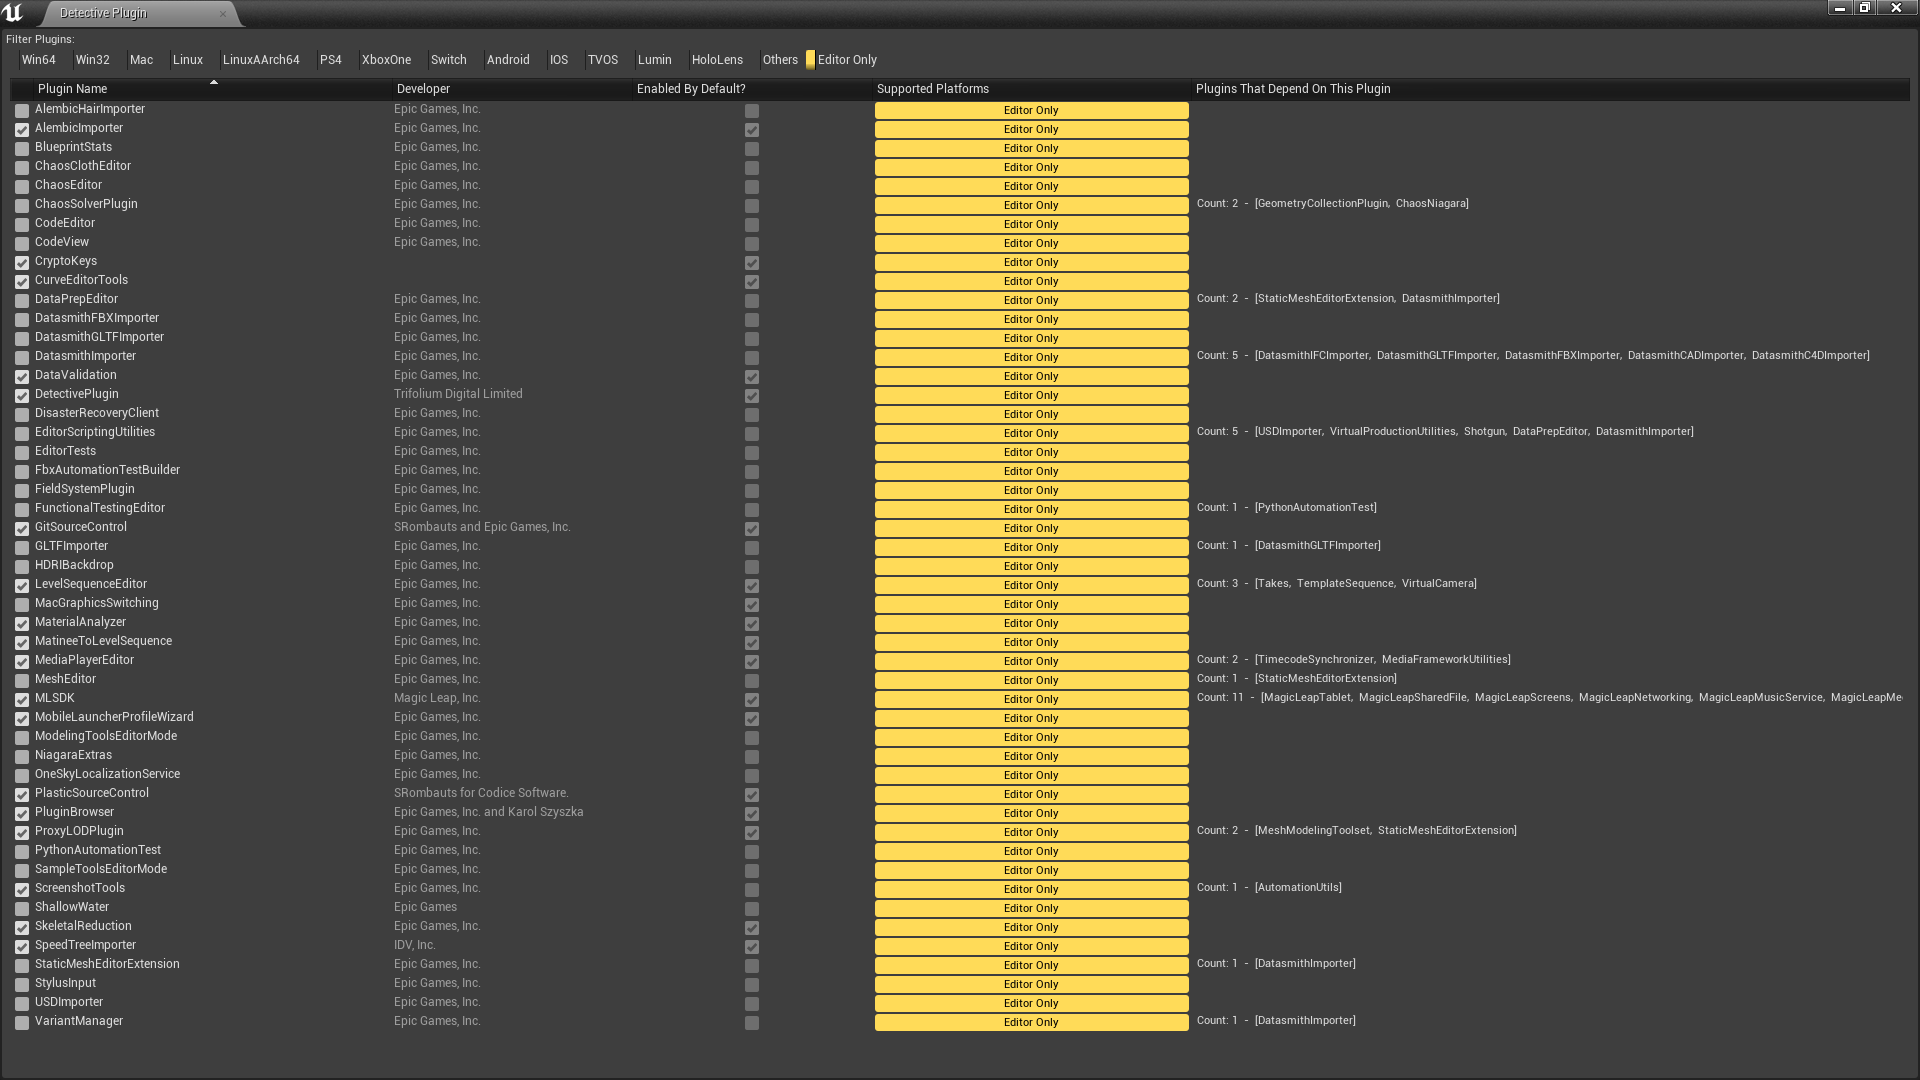Close the Detective Plugin tab
Viewport: 1920px width, 1080px height.
pos(222,13)
